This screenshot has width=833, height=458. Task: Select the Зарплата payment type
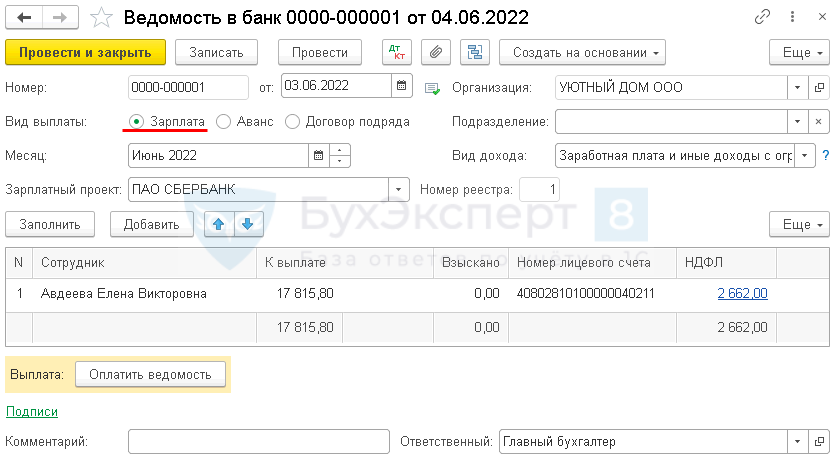pyautogui.click(x=136, y=121)
